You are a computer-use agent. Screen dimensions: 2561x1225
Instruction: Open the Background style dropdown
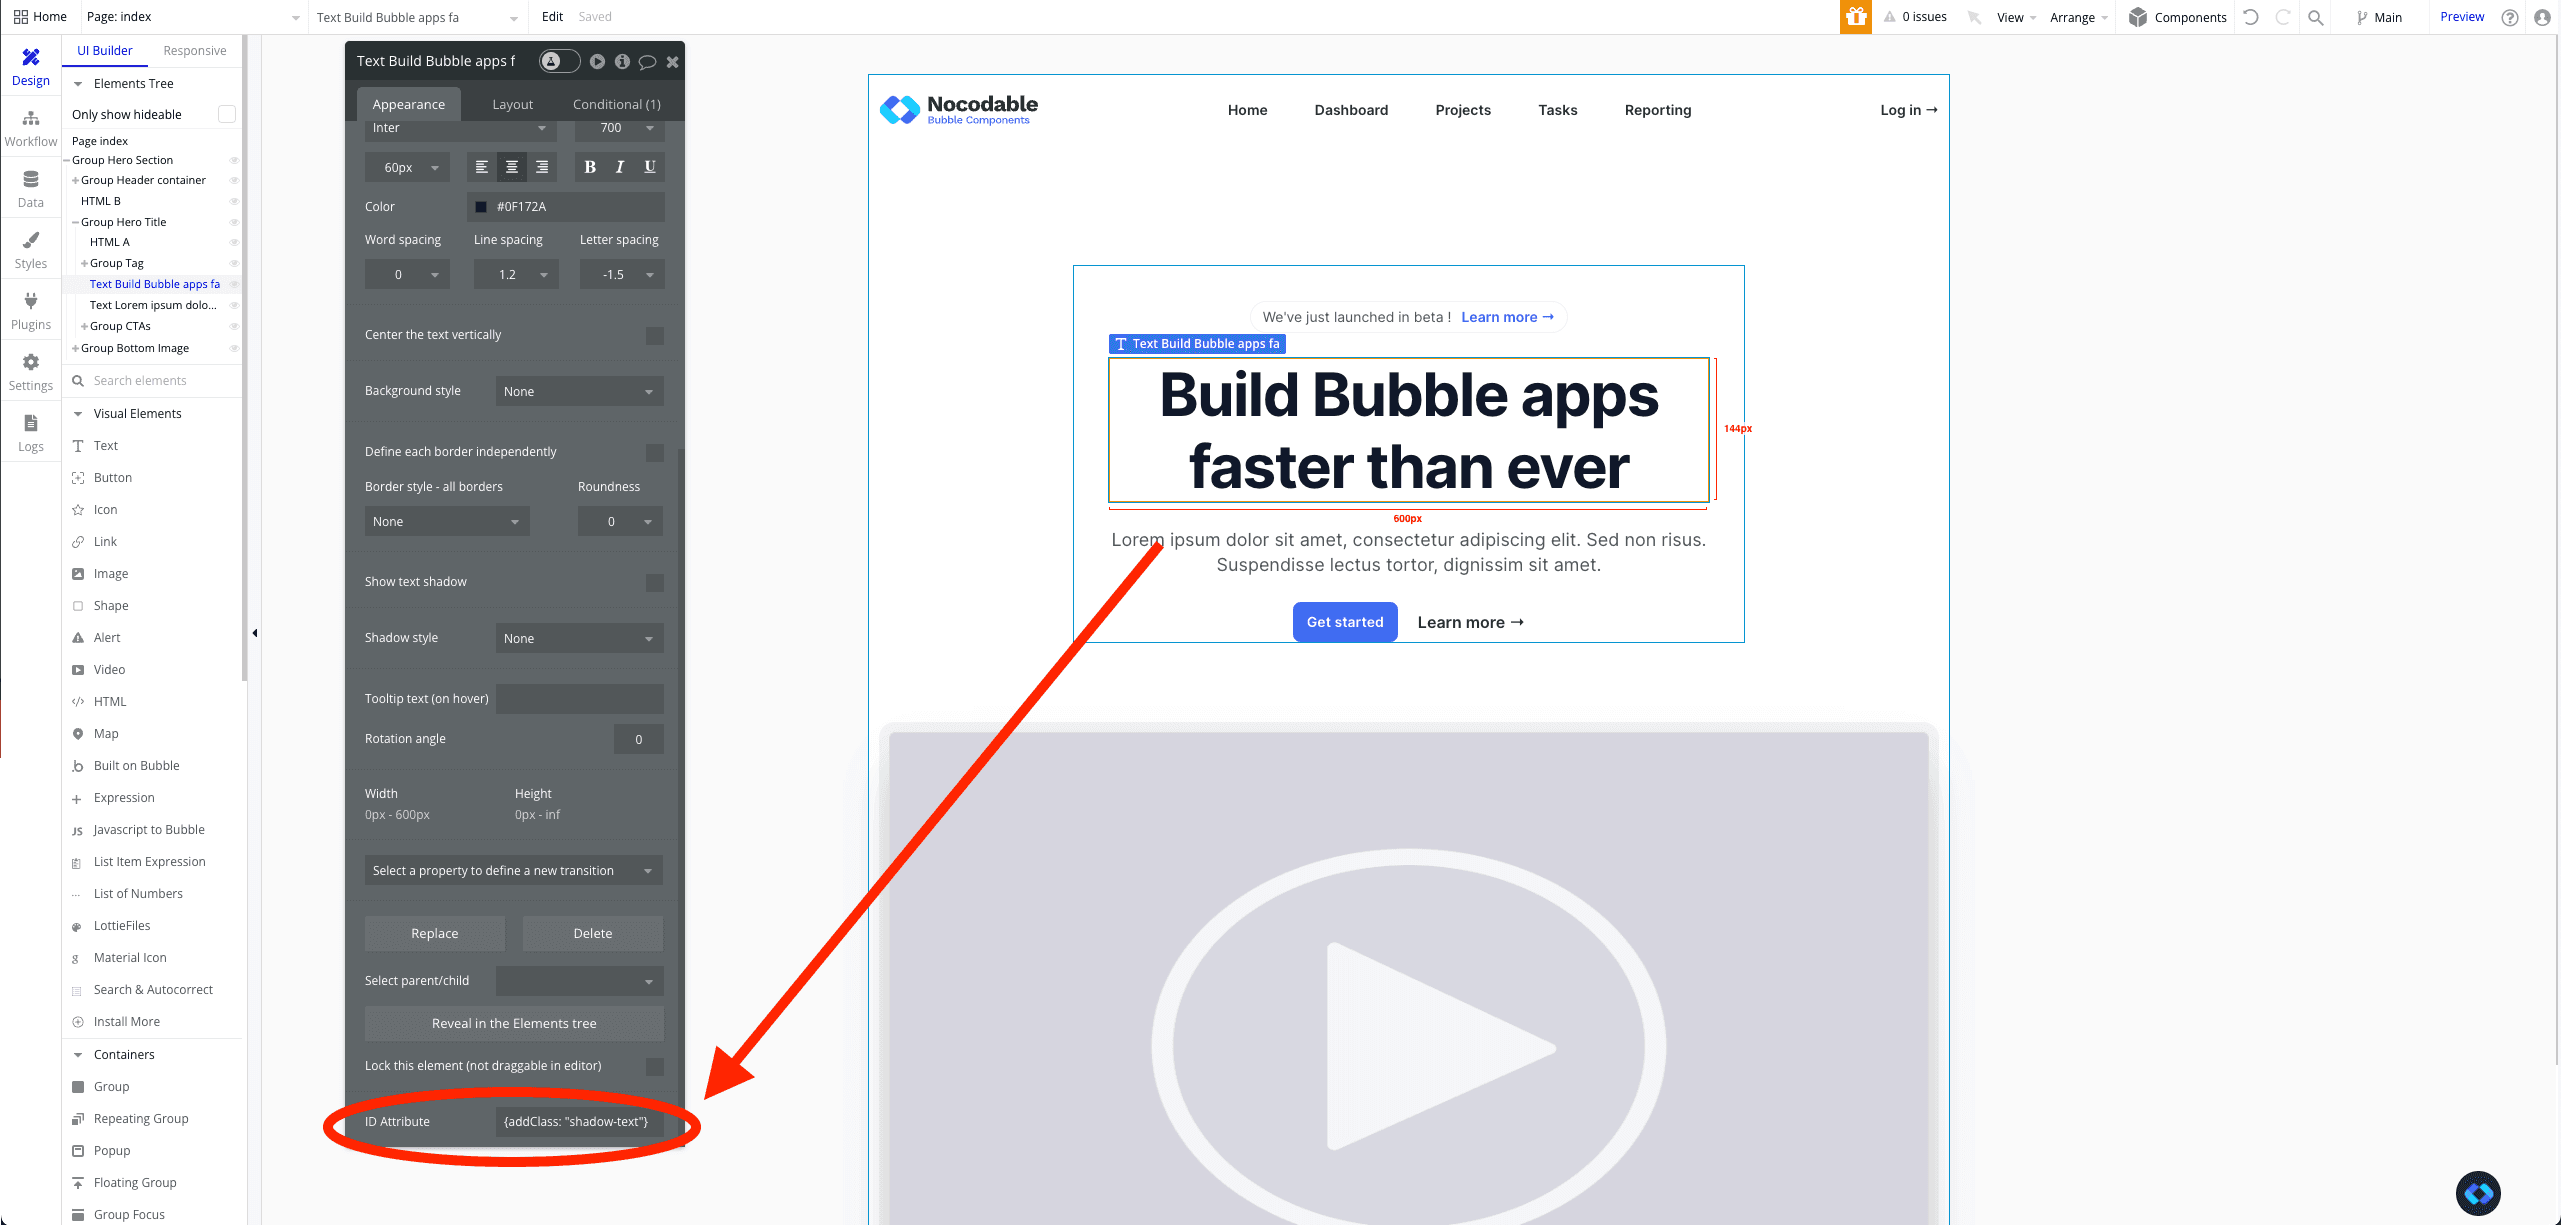580,391
